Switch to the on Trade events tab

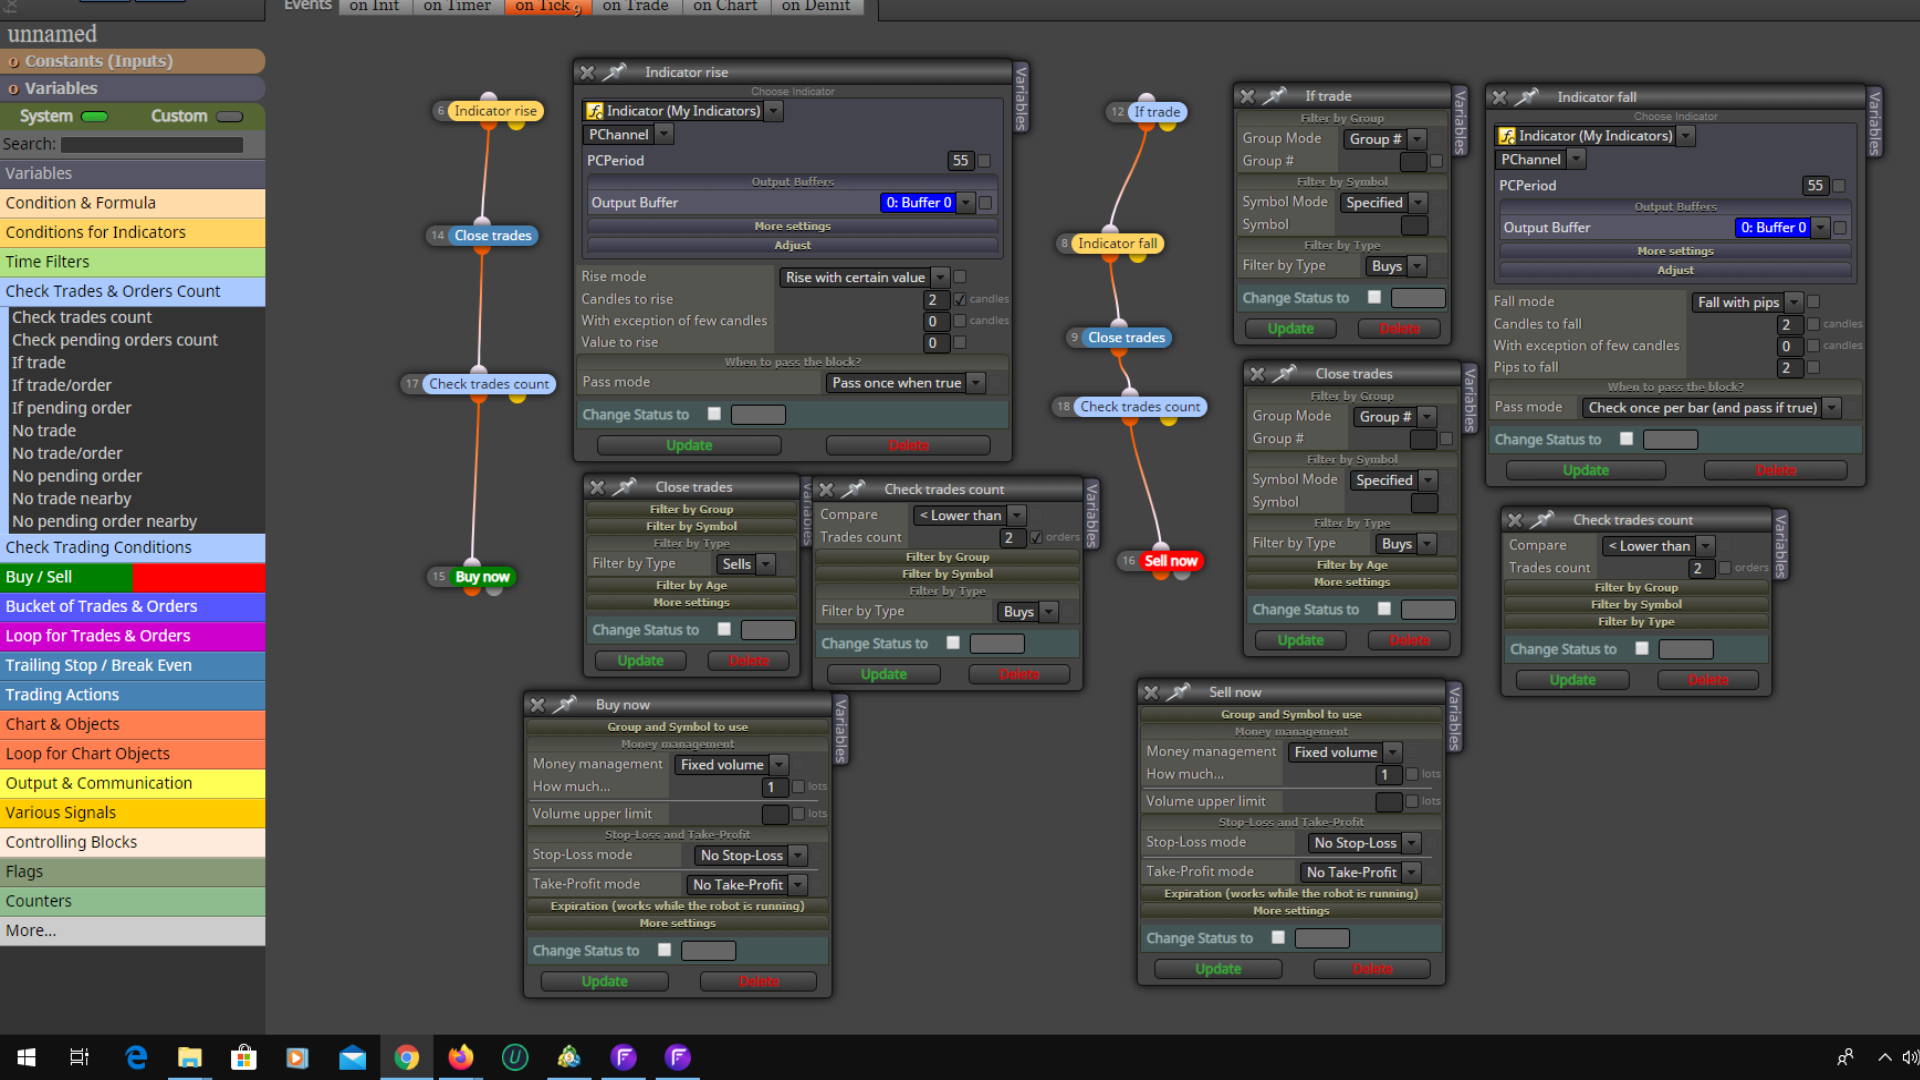click(x=636, y=7)
